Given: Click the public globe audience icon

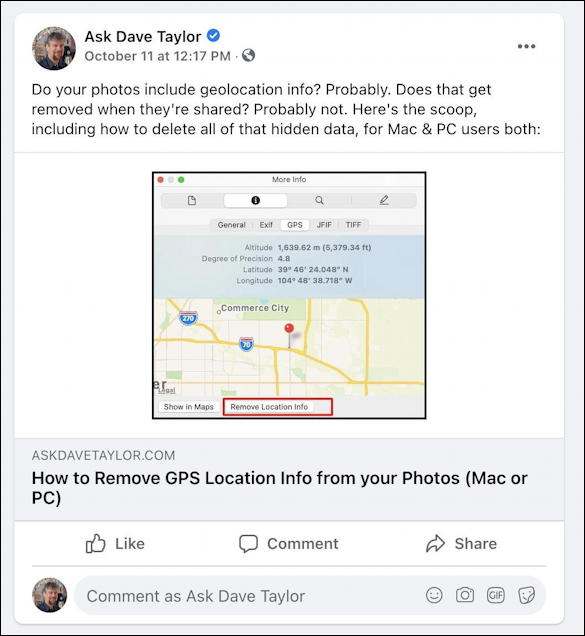Looking at the screenshot, I should [x=248, y=55].
